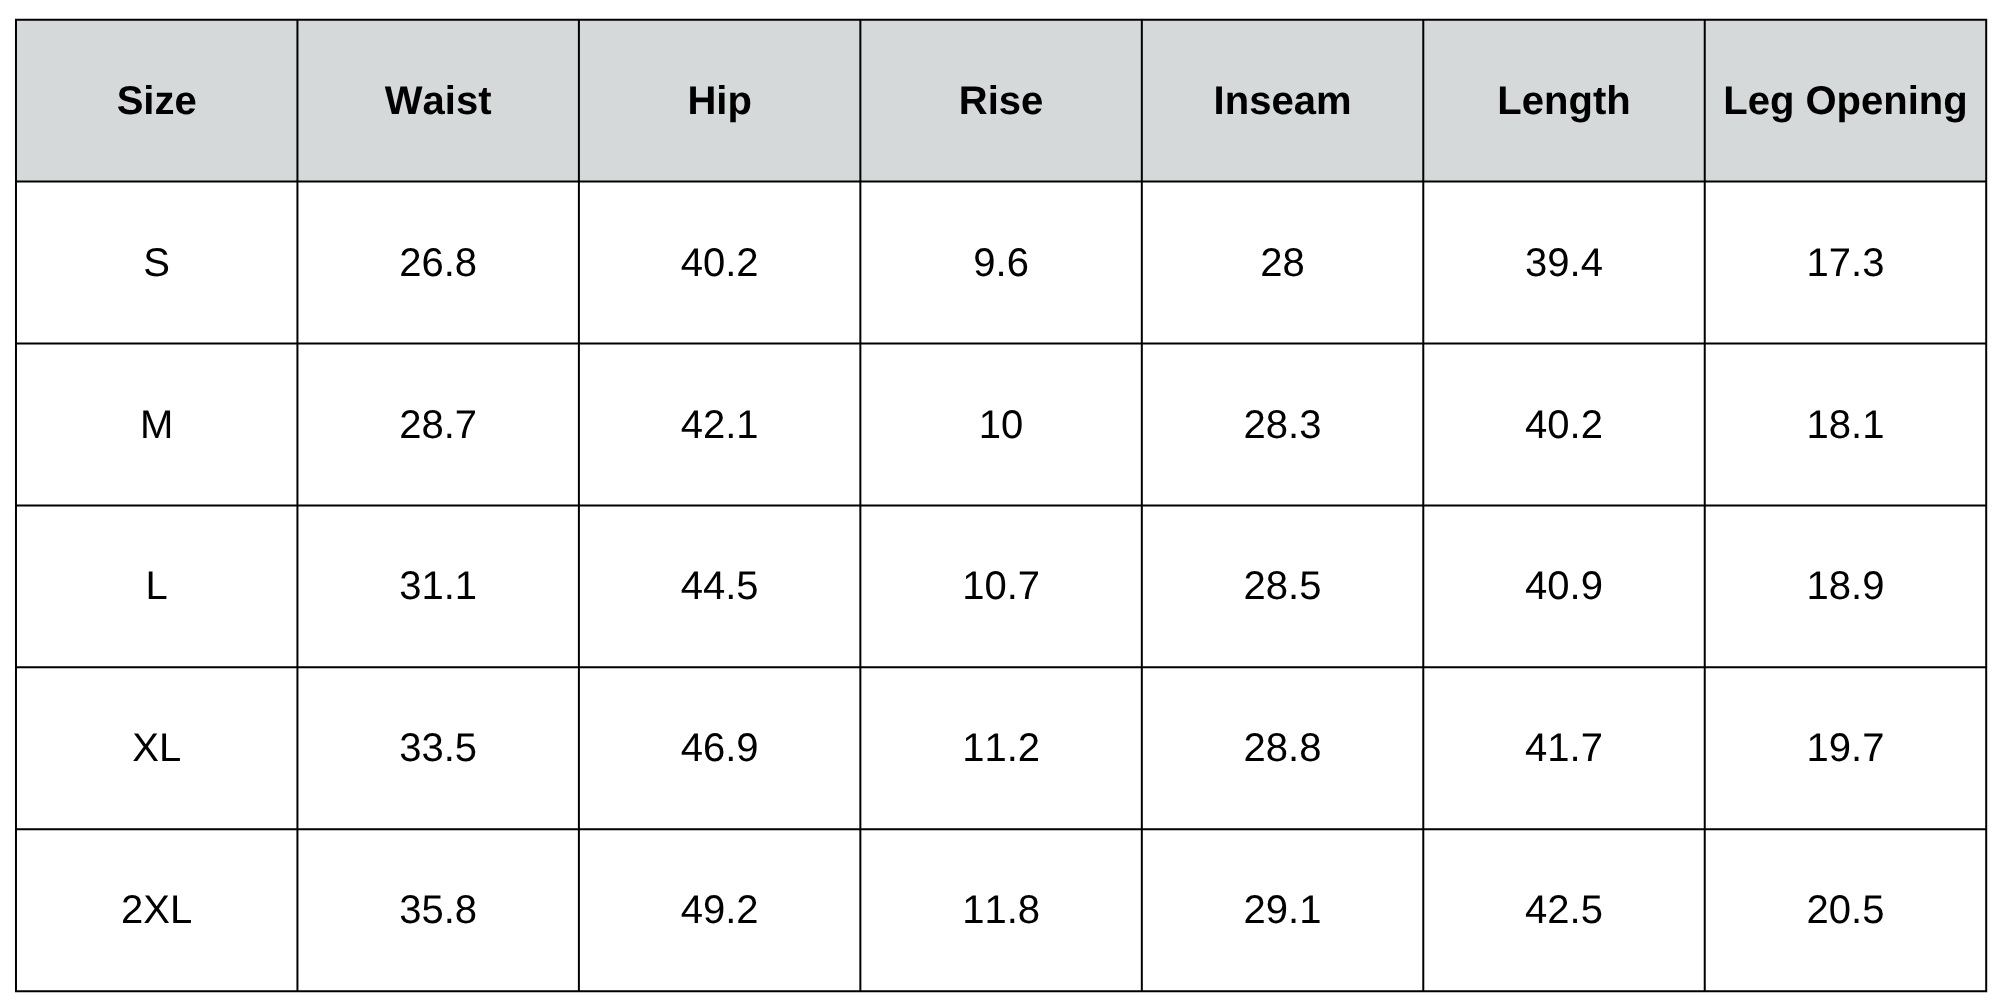Click the XL size row label

(x=156, y=748)
